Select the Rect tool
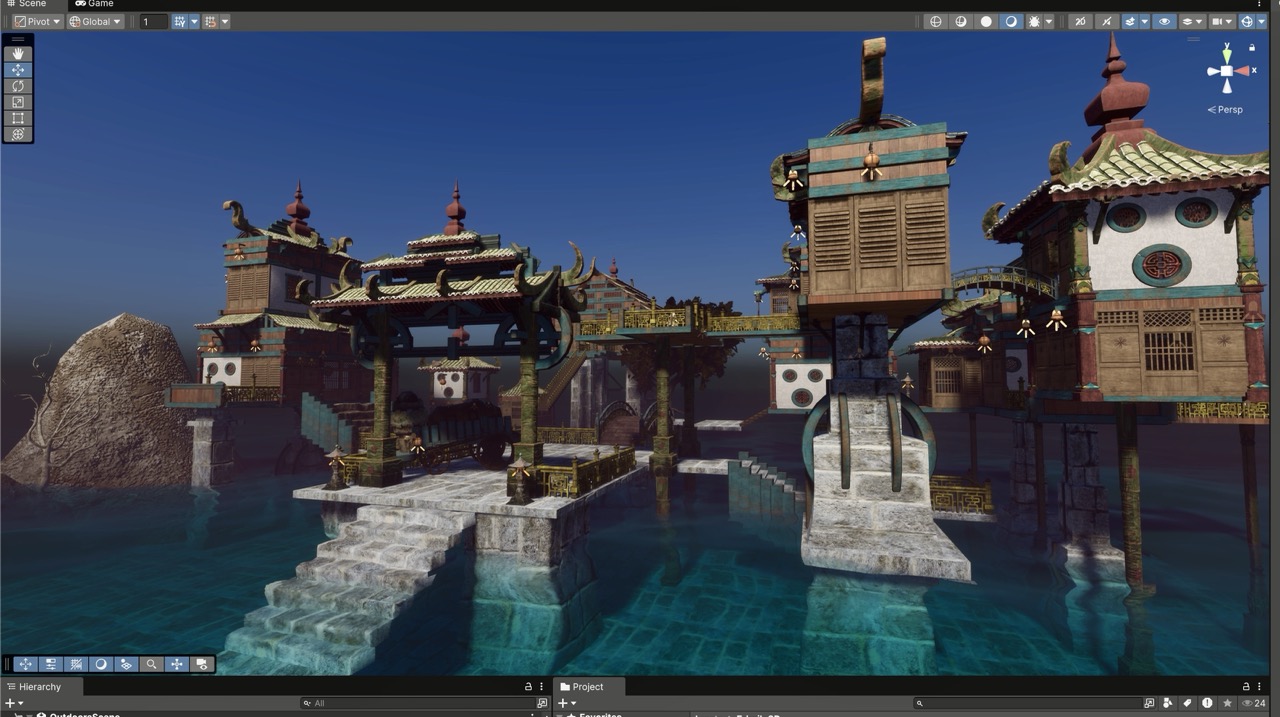This screenshot has width=1280, height=717. click(x=18, y=118)
